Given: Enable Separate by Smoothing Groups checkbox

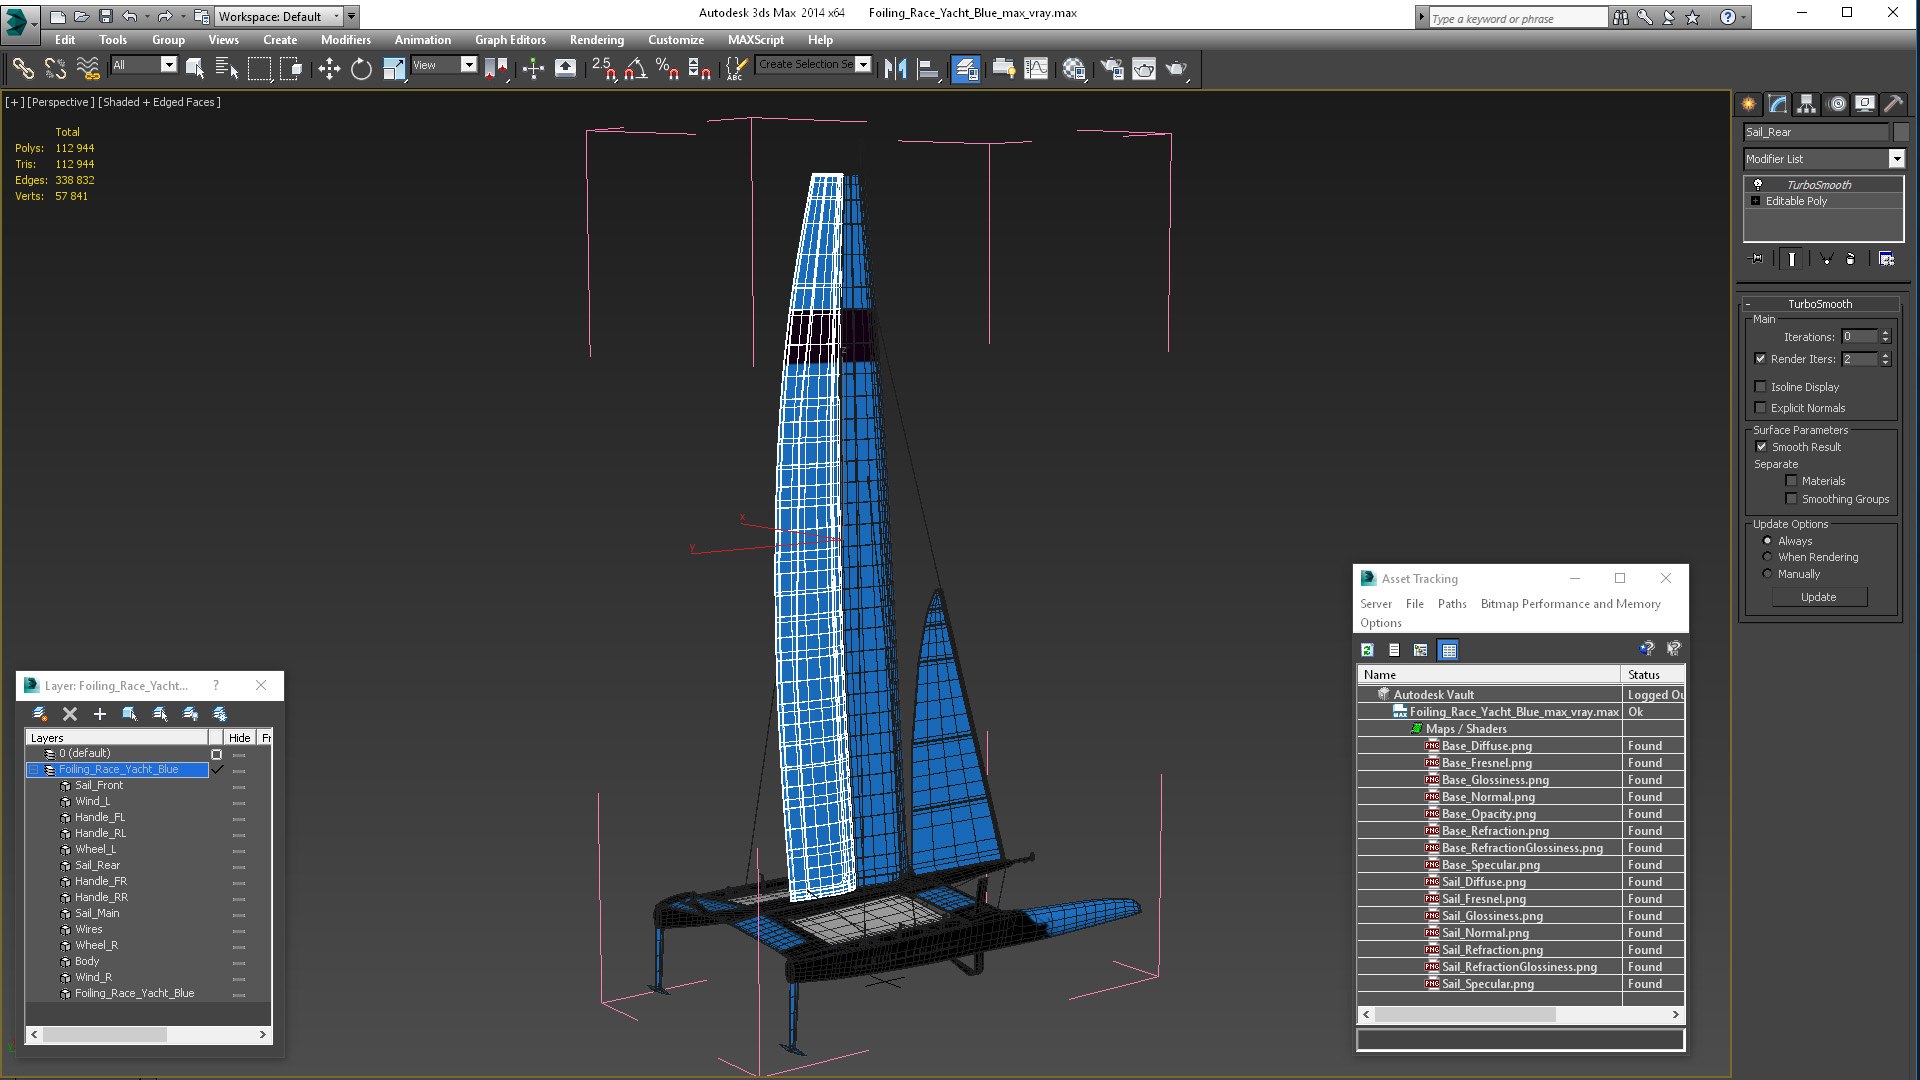Looking at the screenshot, I should [1791, 499].
